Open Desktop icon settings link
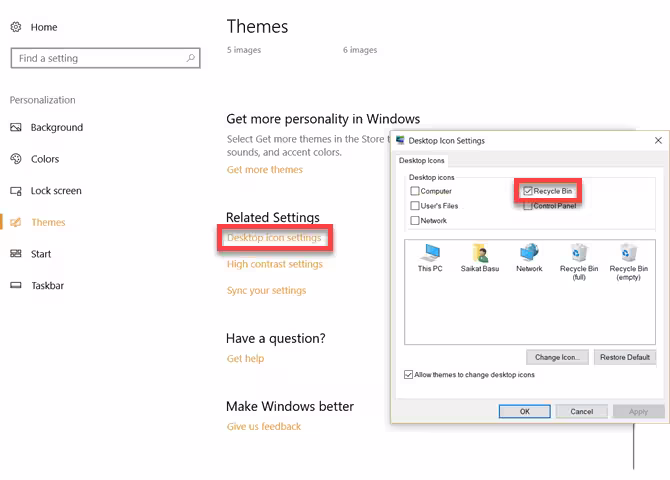 pyautogui.click(x=274, y=238)
